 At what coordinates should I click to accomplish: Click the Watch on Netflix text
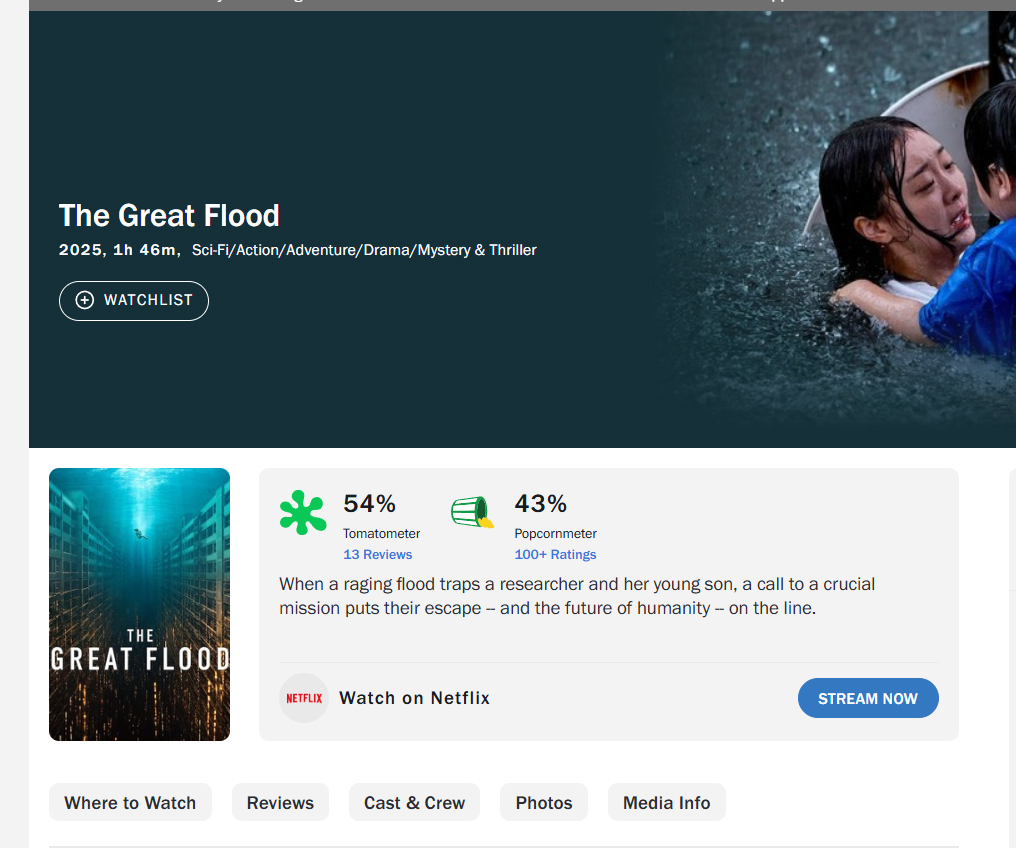pos(414,698)
